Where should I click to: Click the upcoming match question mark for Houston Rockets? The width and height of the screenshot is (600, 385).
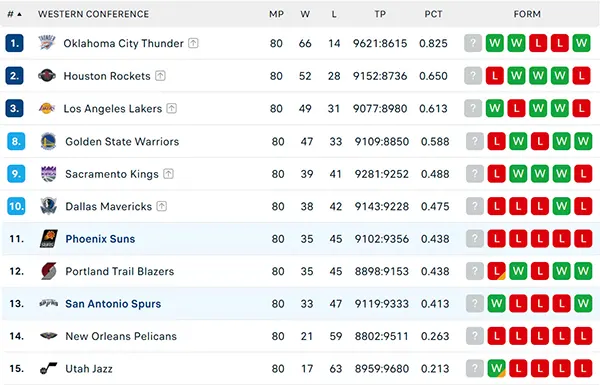coord(473,75)
